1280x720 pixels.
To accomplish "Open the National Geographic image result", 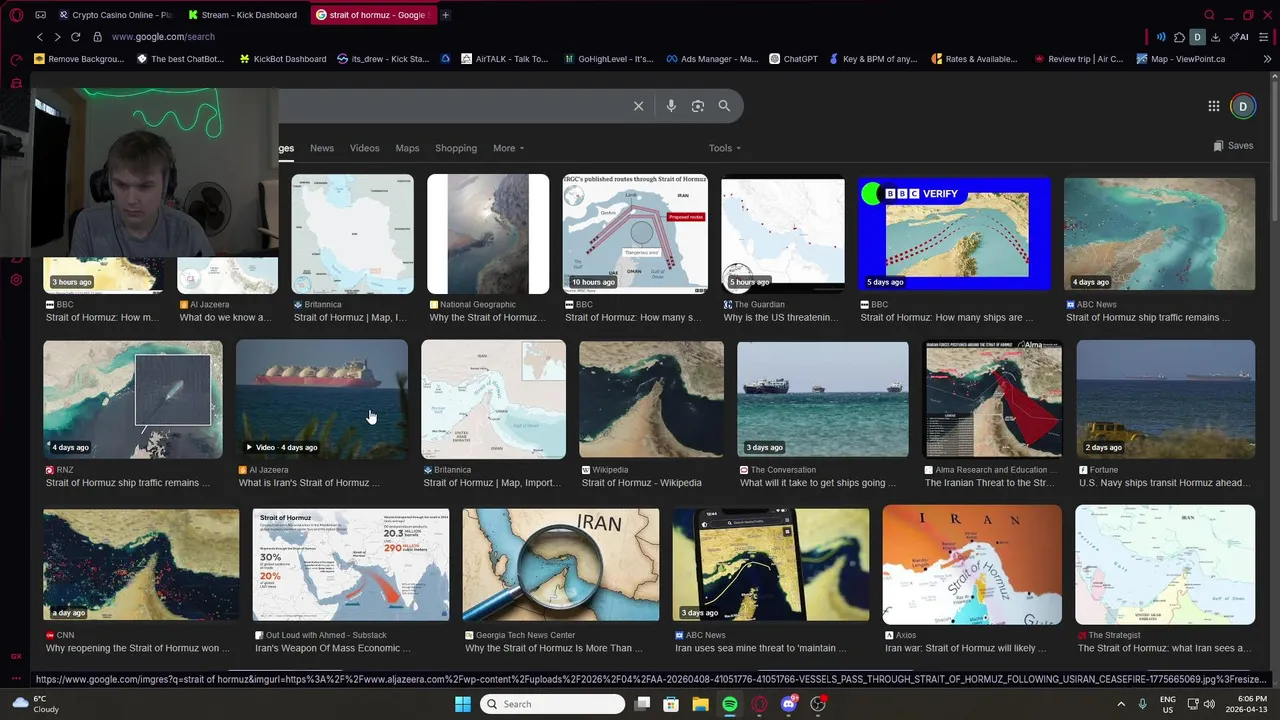I will coord(488,234).
